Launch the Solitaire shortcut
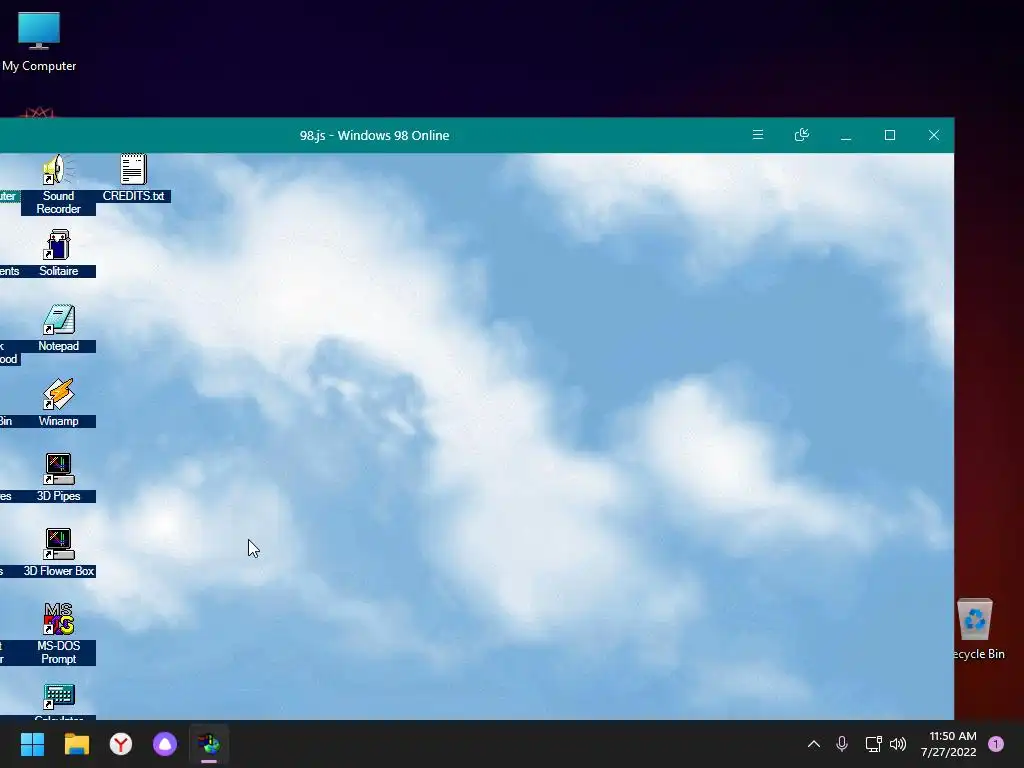The height and width of the screenshot is (768, 1024). tap(58, 253)
